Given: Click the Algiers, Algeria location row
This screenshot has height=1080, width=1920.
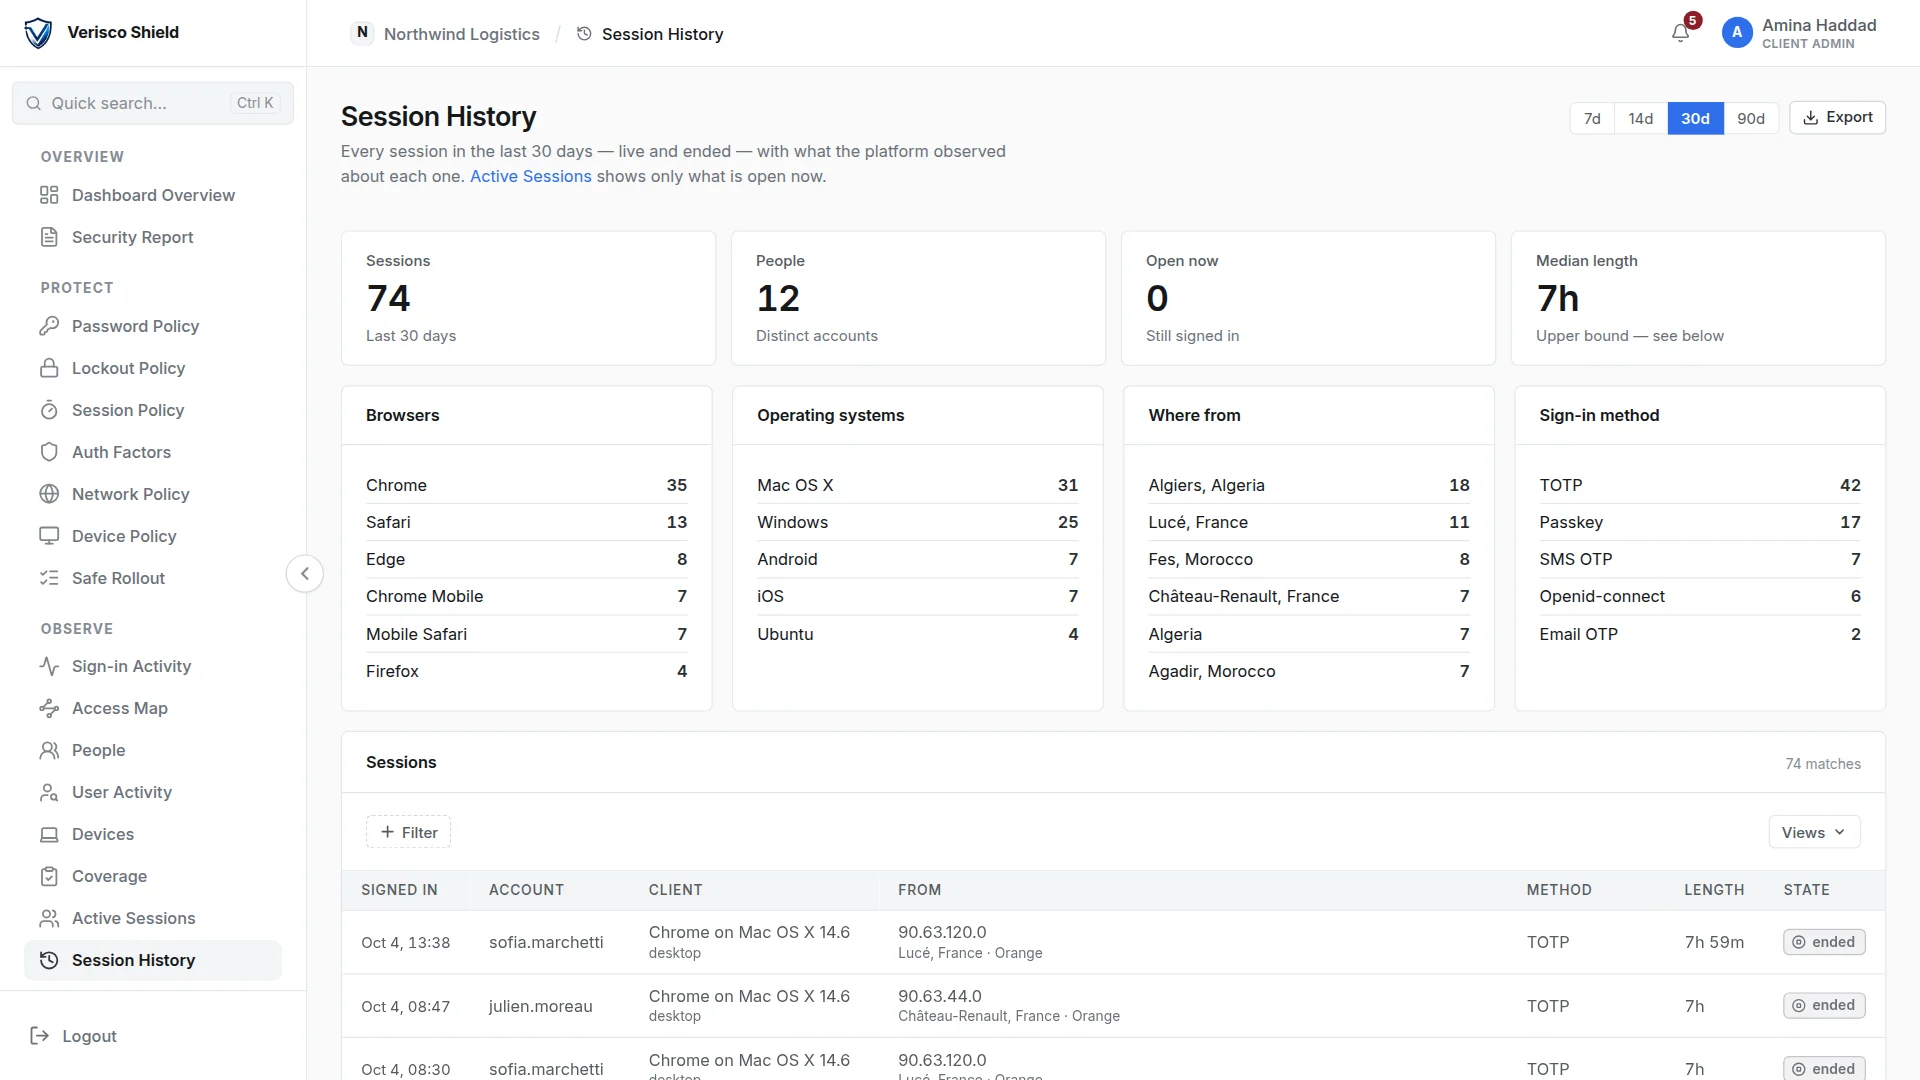Looking at the screenshot, I should pyautogui.click(x=1309, y=485).
